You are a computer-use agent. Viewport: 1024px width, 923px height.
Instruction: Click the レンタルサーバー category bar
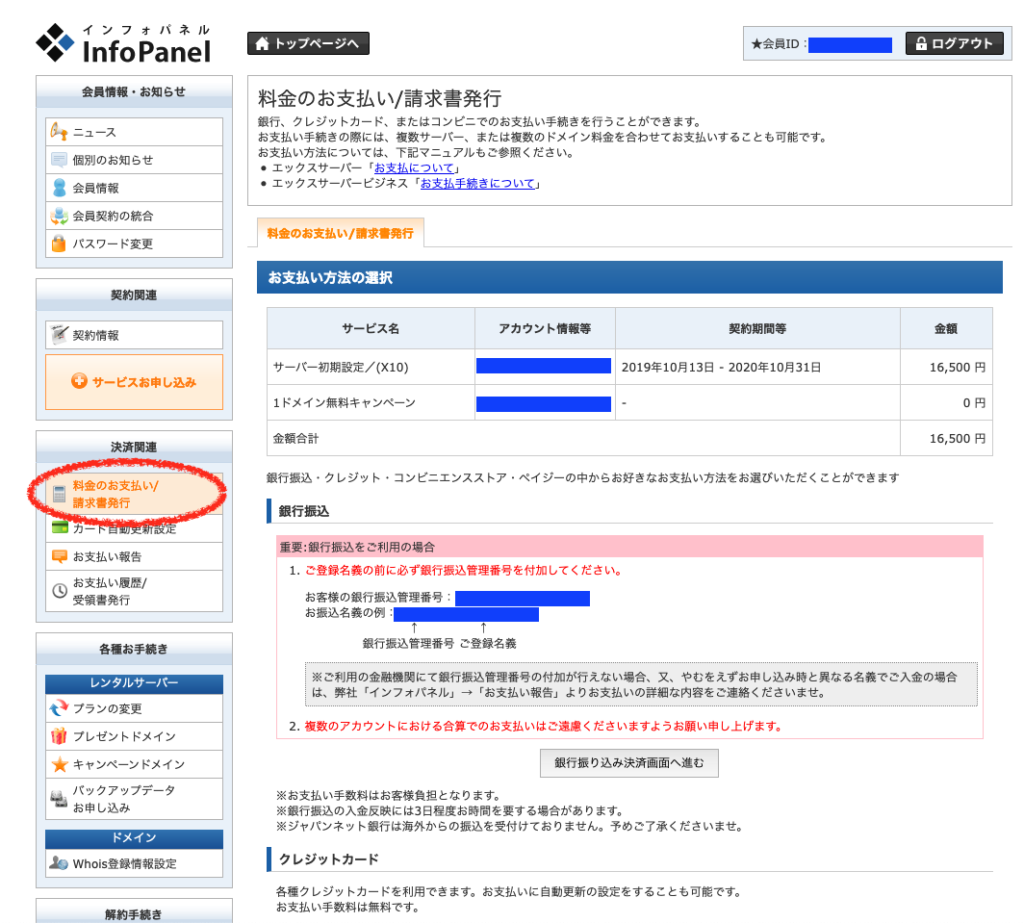134,683
